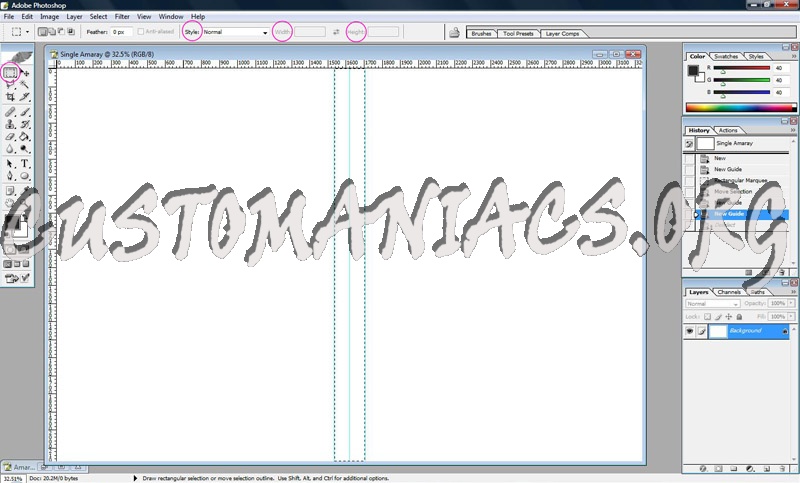Image resolution: width=800 pixels, height=483 pixels.
Task: Select the Healing Brush tool
Action: tap(10, 112)
